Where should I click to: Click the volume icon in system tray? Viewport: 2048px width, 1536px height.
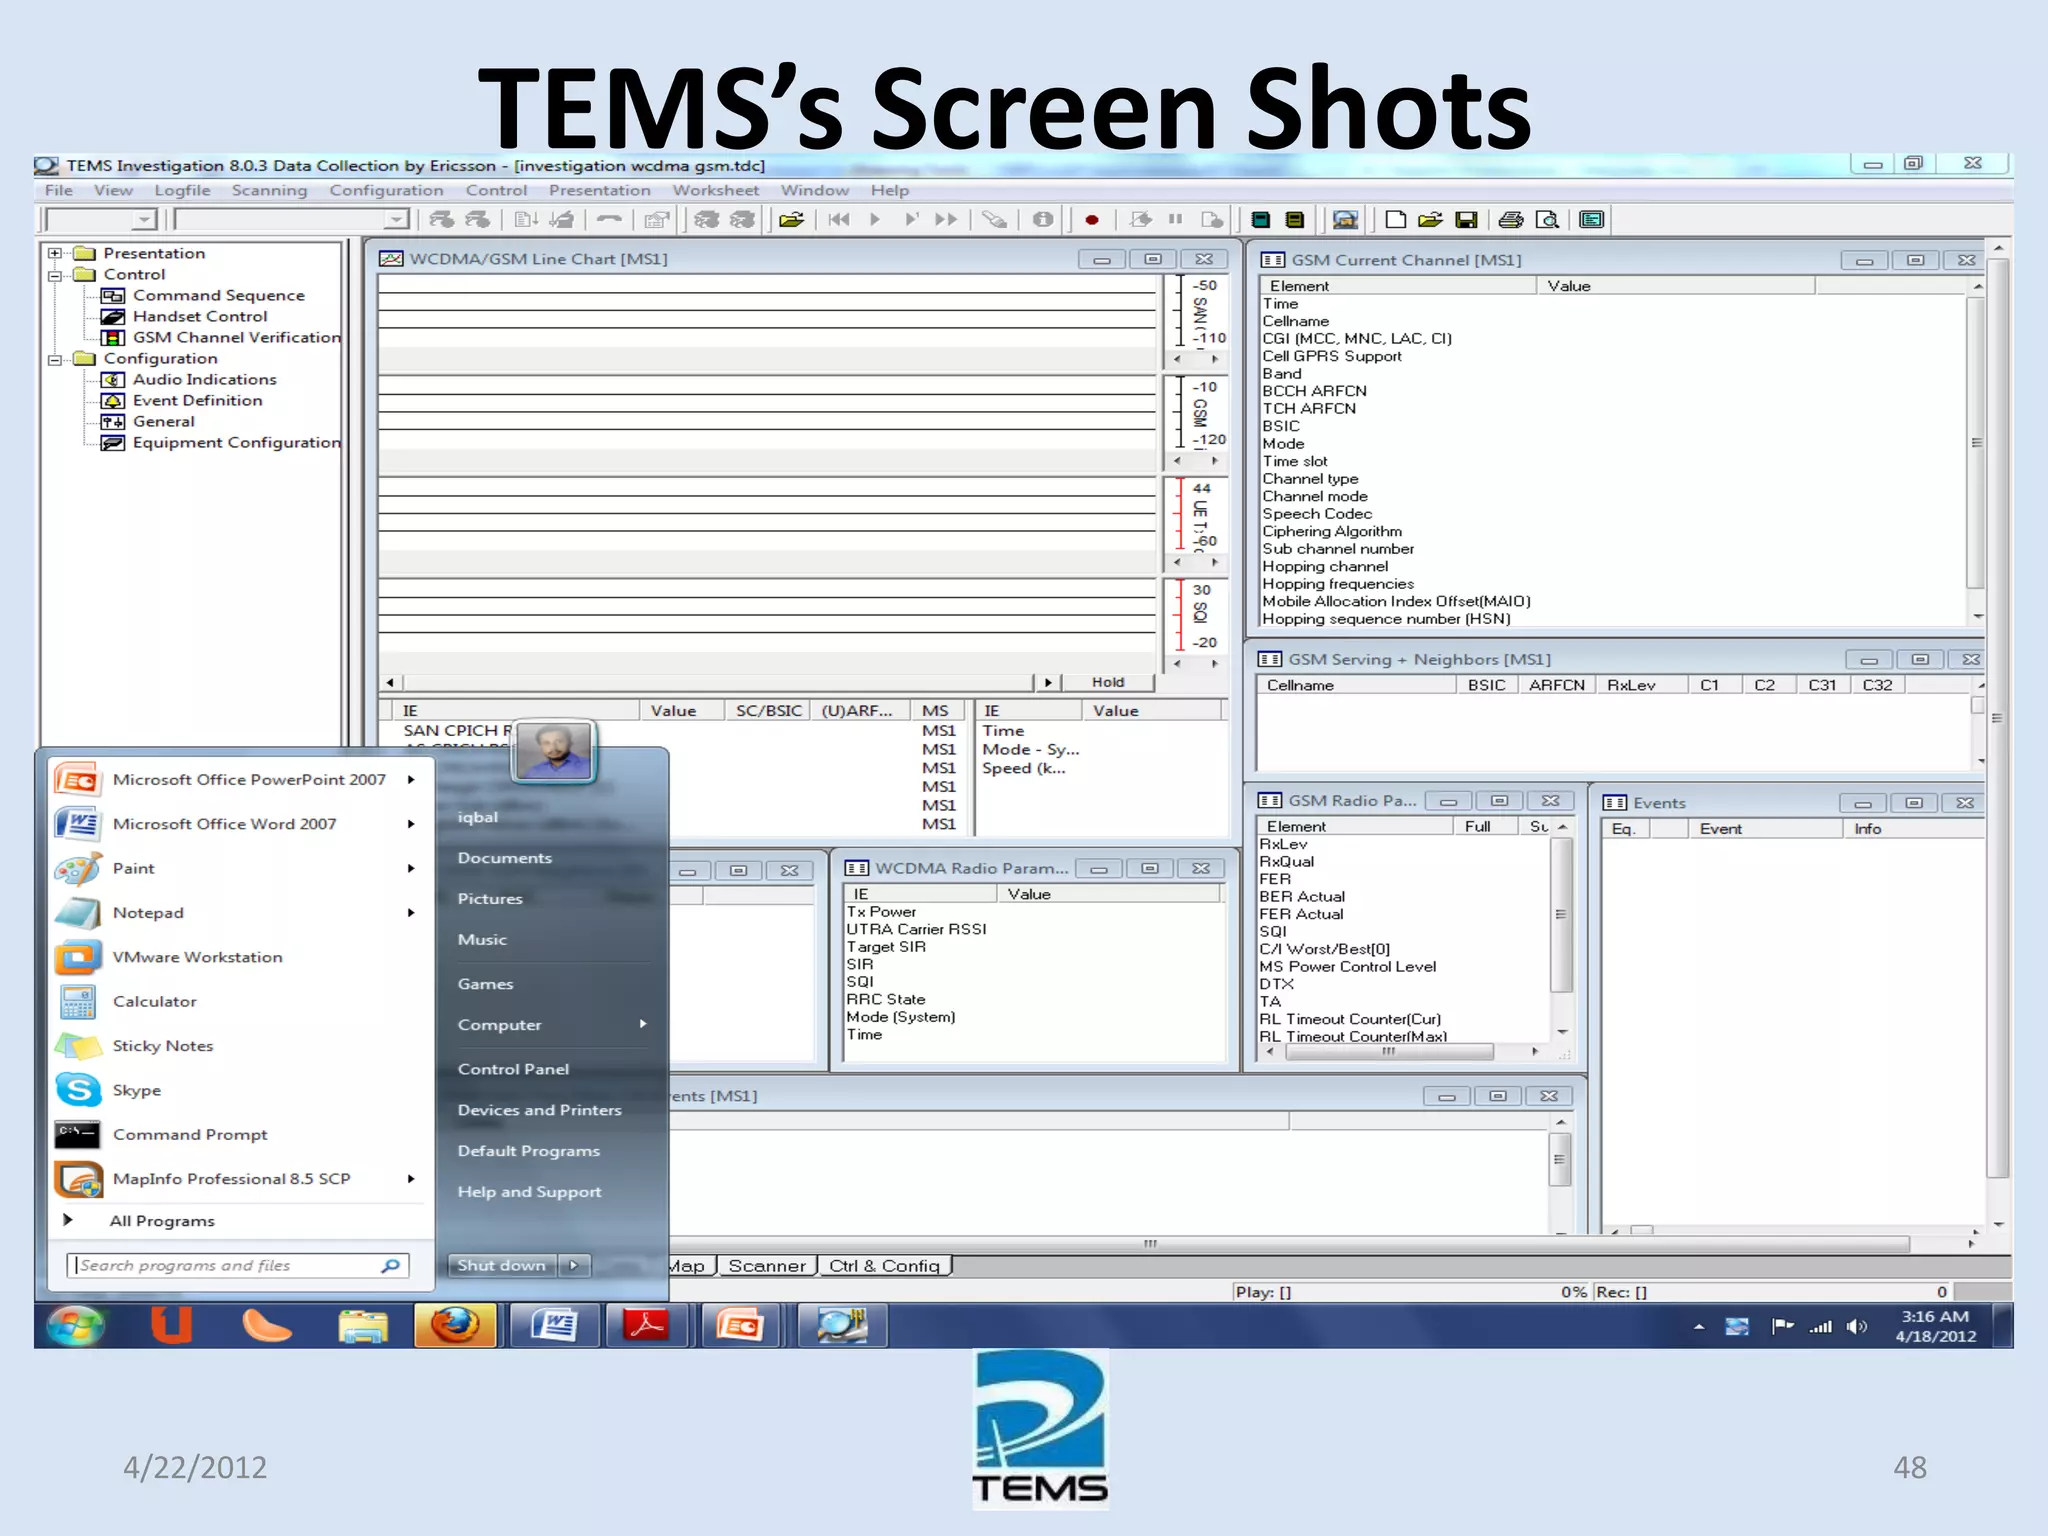tap(1857, 1327)
